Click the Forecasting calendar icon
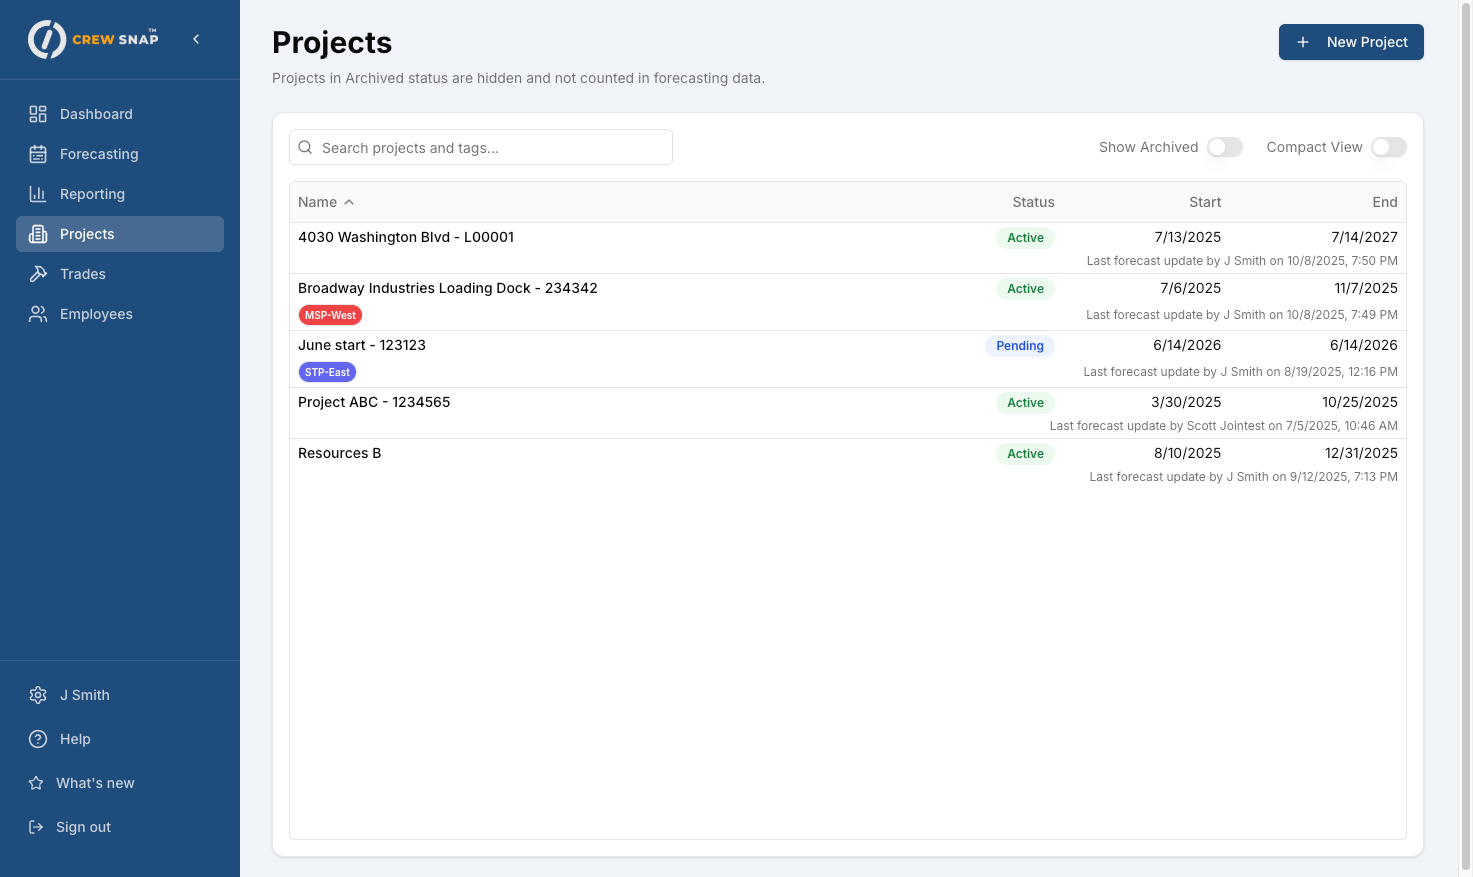This screenshot has width=1473, height=877. [x=38, y=154]
